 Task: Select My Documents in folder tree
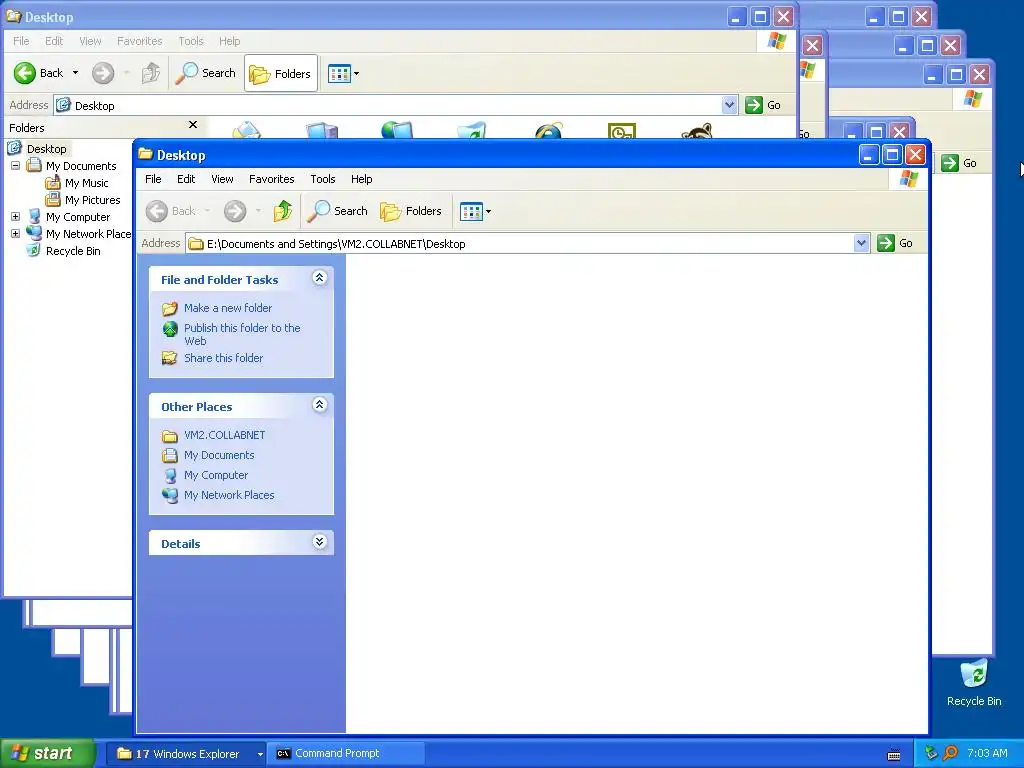80,166
